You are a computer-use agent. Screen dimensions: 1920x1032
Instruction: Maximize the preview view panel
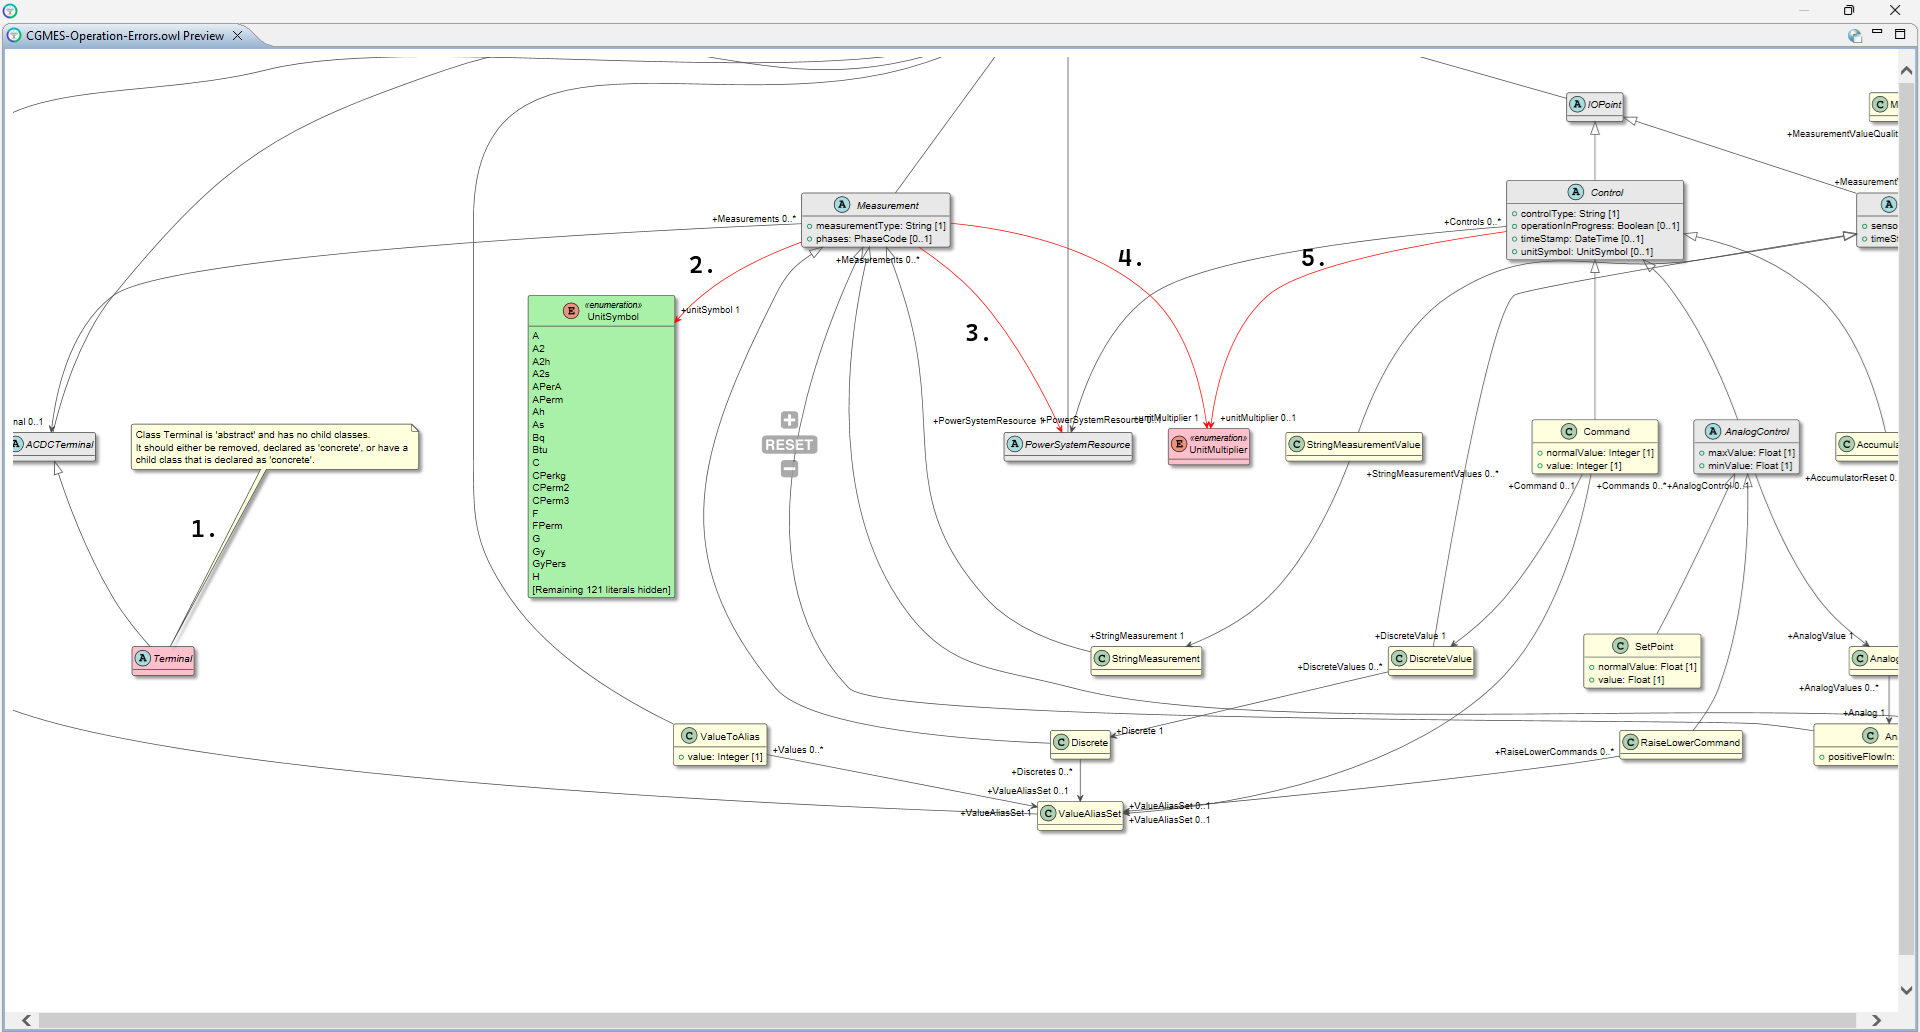pyautogui.click(x=1900, y=34)
